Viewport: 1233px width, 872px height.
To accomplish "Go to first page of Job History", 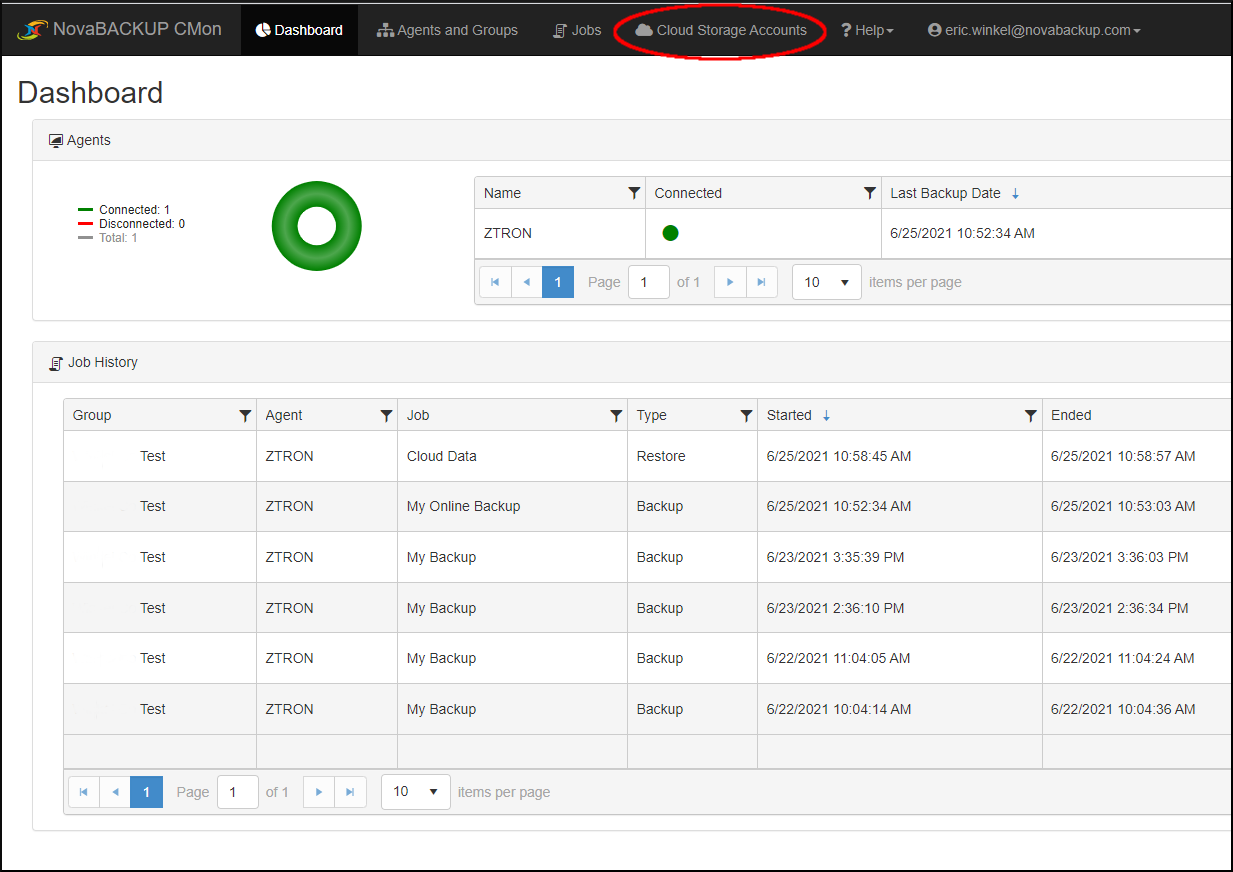I will (x=84, y=792).
